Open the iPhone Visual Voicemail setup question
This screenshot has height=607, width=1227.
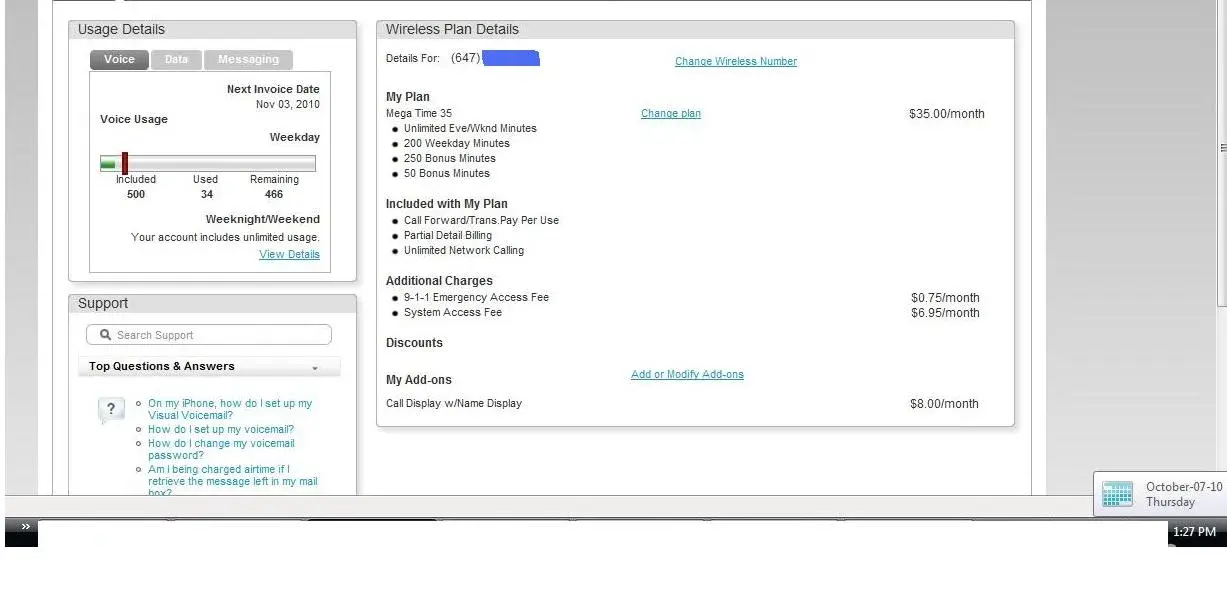(229, 409)
